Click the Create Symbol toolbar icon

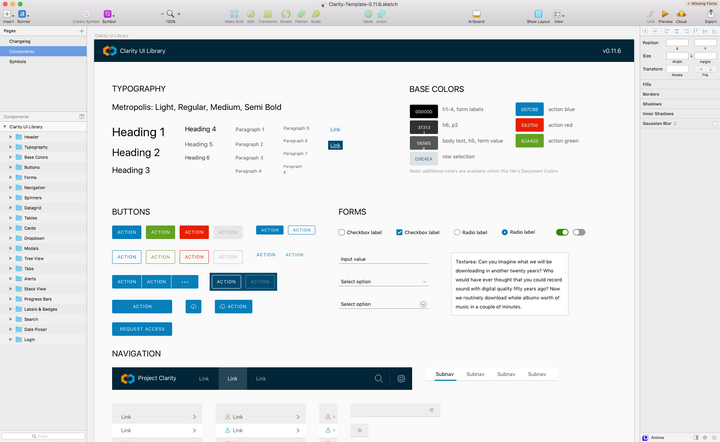click(x=86, y=14)
